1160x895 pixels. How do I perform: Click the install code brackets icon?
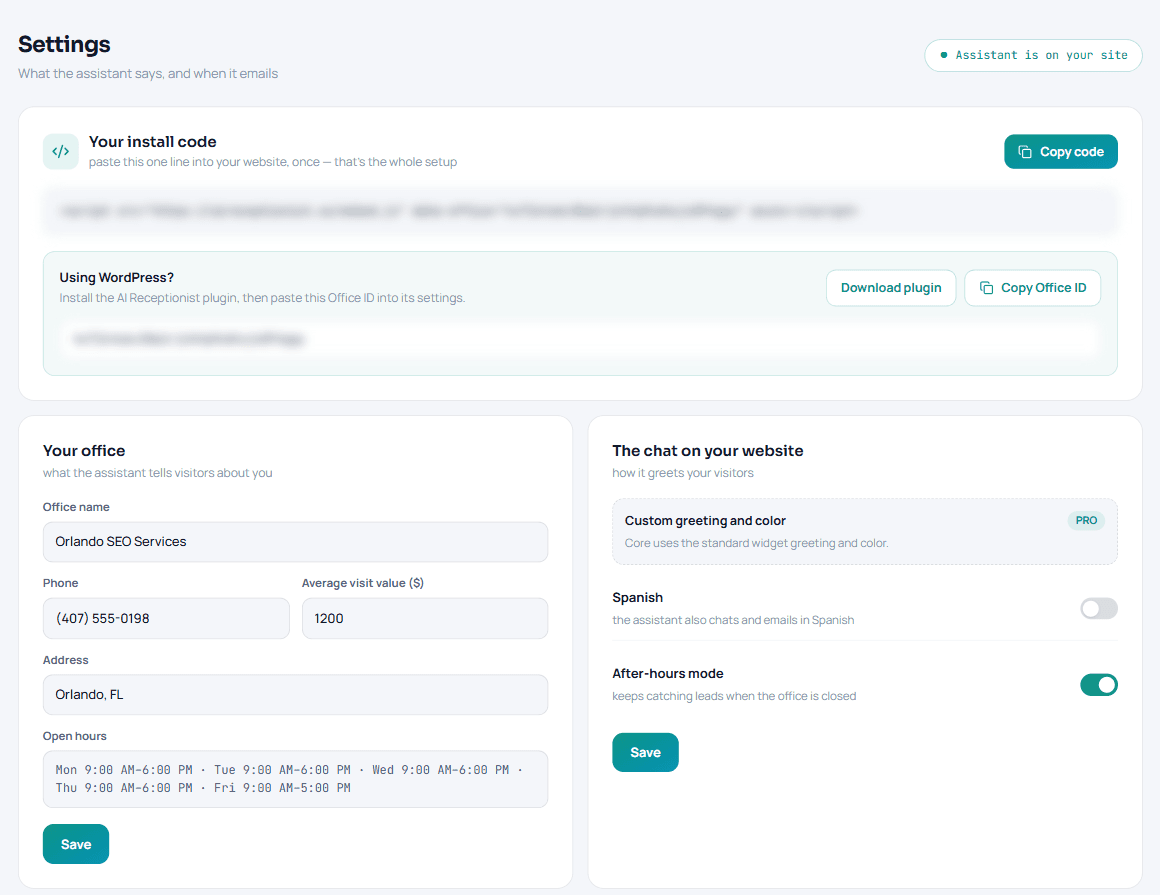[x=61, y=152]
